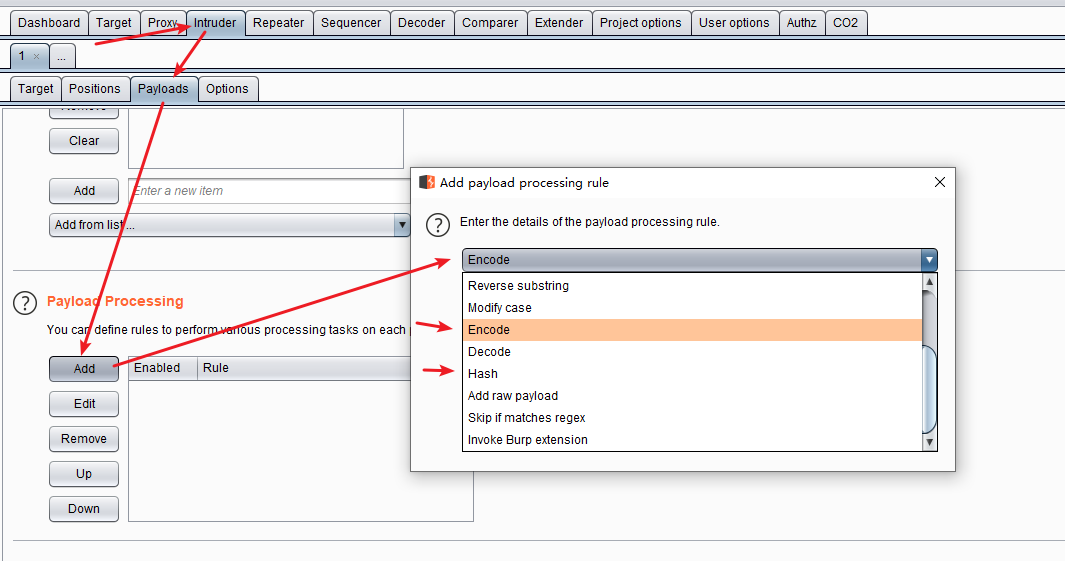Image resolution: width=1065 pixels, height=561 pixels.
Task: Switch to the Repeater tab
Action: pos(279,22)
